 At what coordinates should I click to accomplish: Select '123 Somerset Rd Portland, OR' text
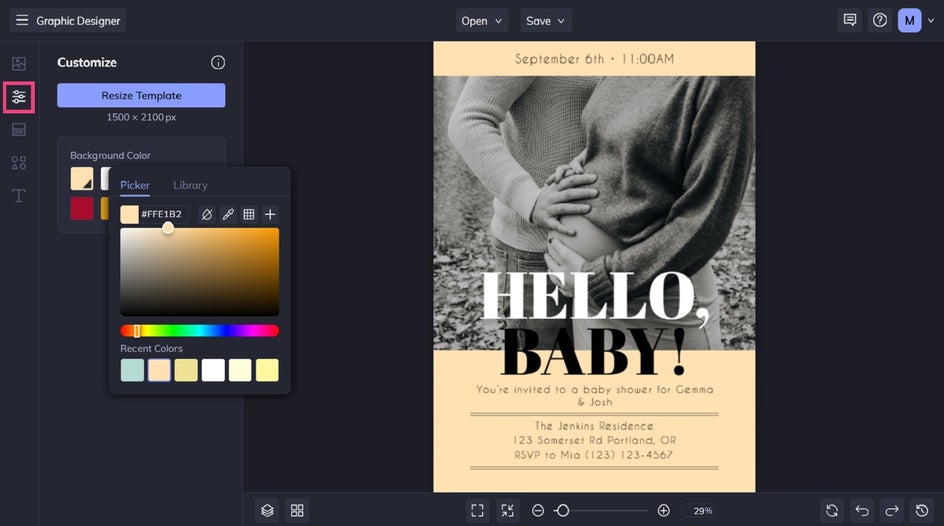[595, 440]
